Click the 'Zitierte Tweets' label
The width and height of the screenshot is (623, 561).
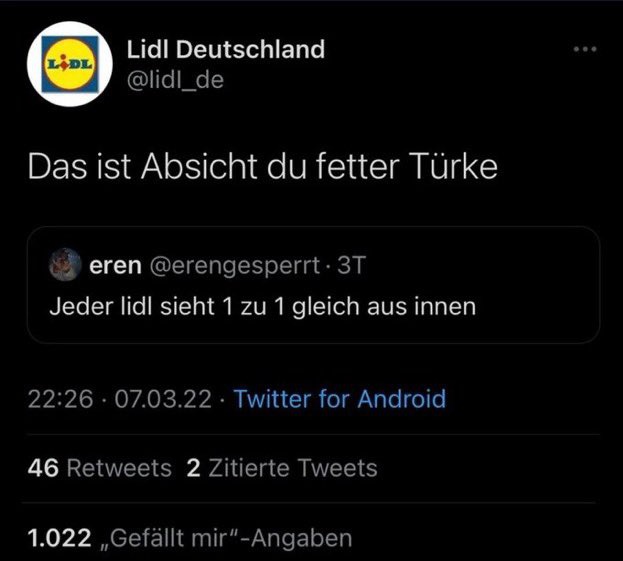[292, 468]
